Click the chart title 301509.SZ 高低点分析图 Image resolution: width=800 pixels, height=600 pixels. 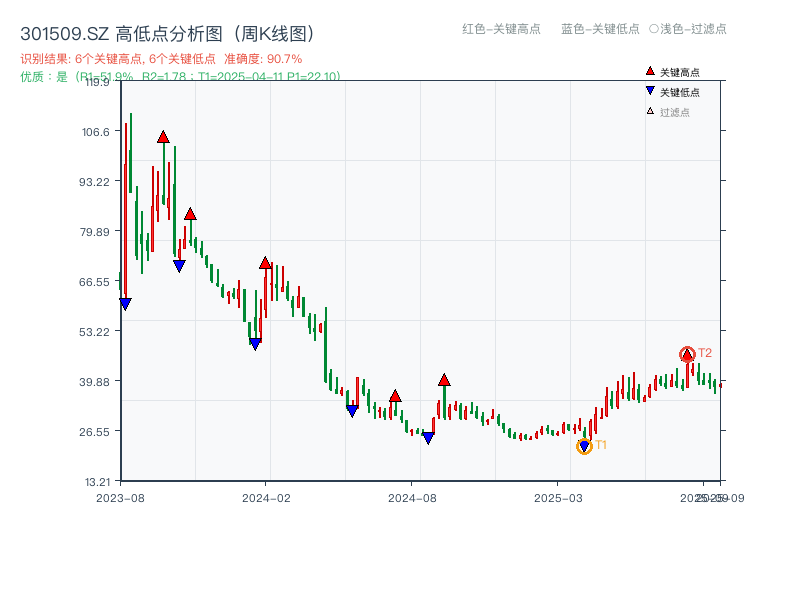[140, 31]
